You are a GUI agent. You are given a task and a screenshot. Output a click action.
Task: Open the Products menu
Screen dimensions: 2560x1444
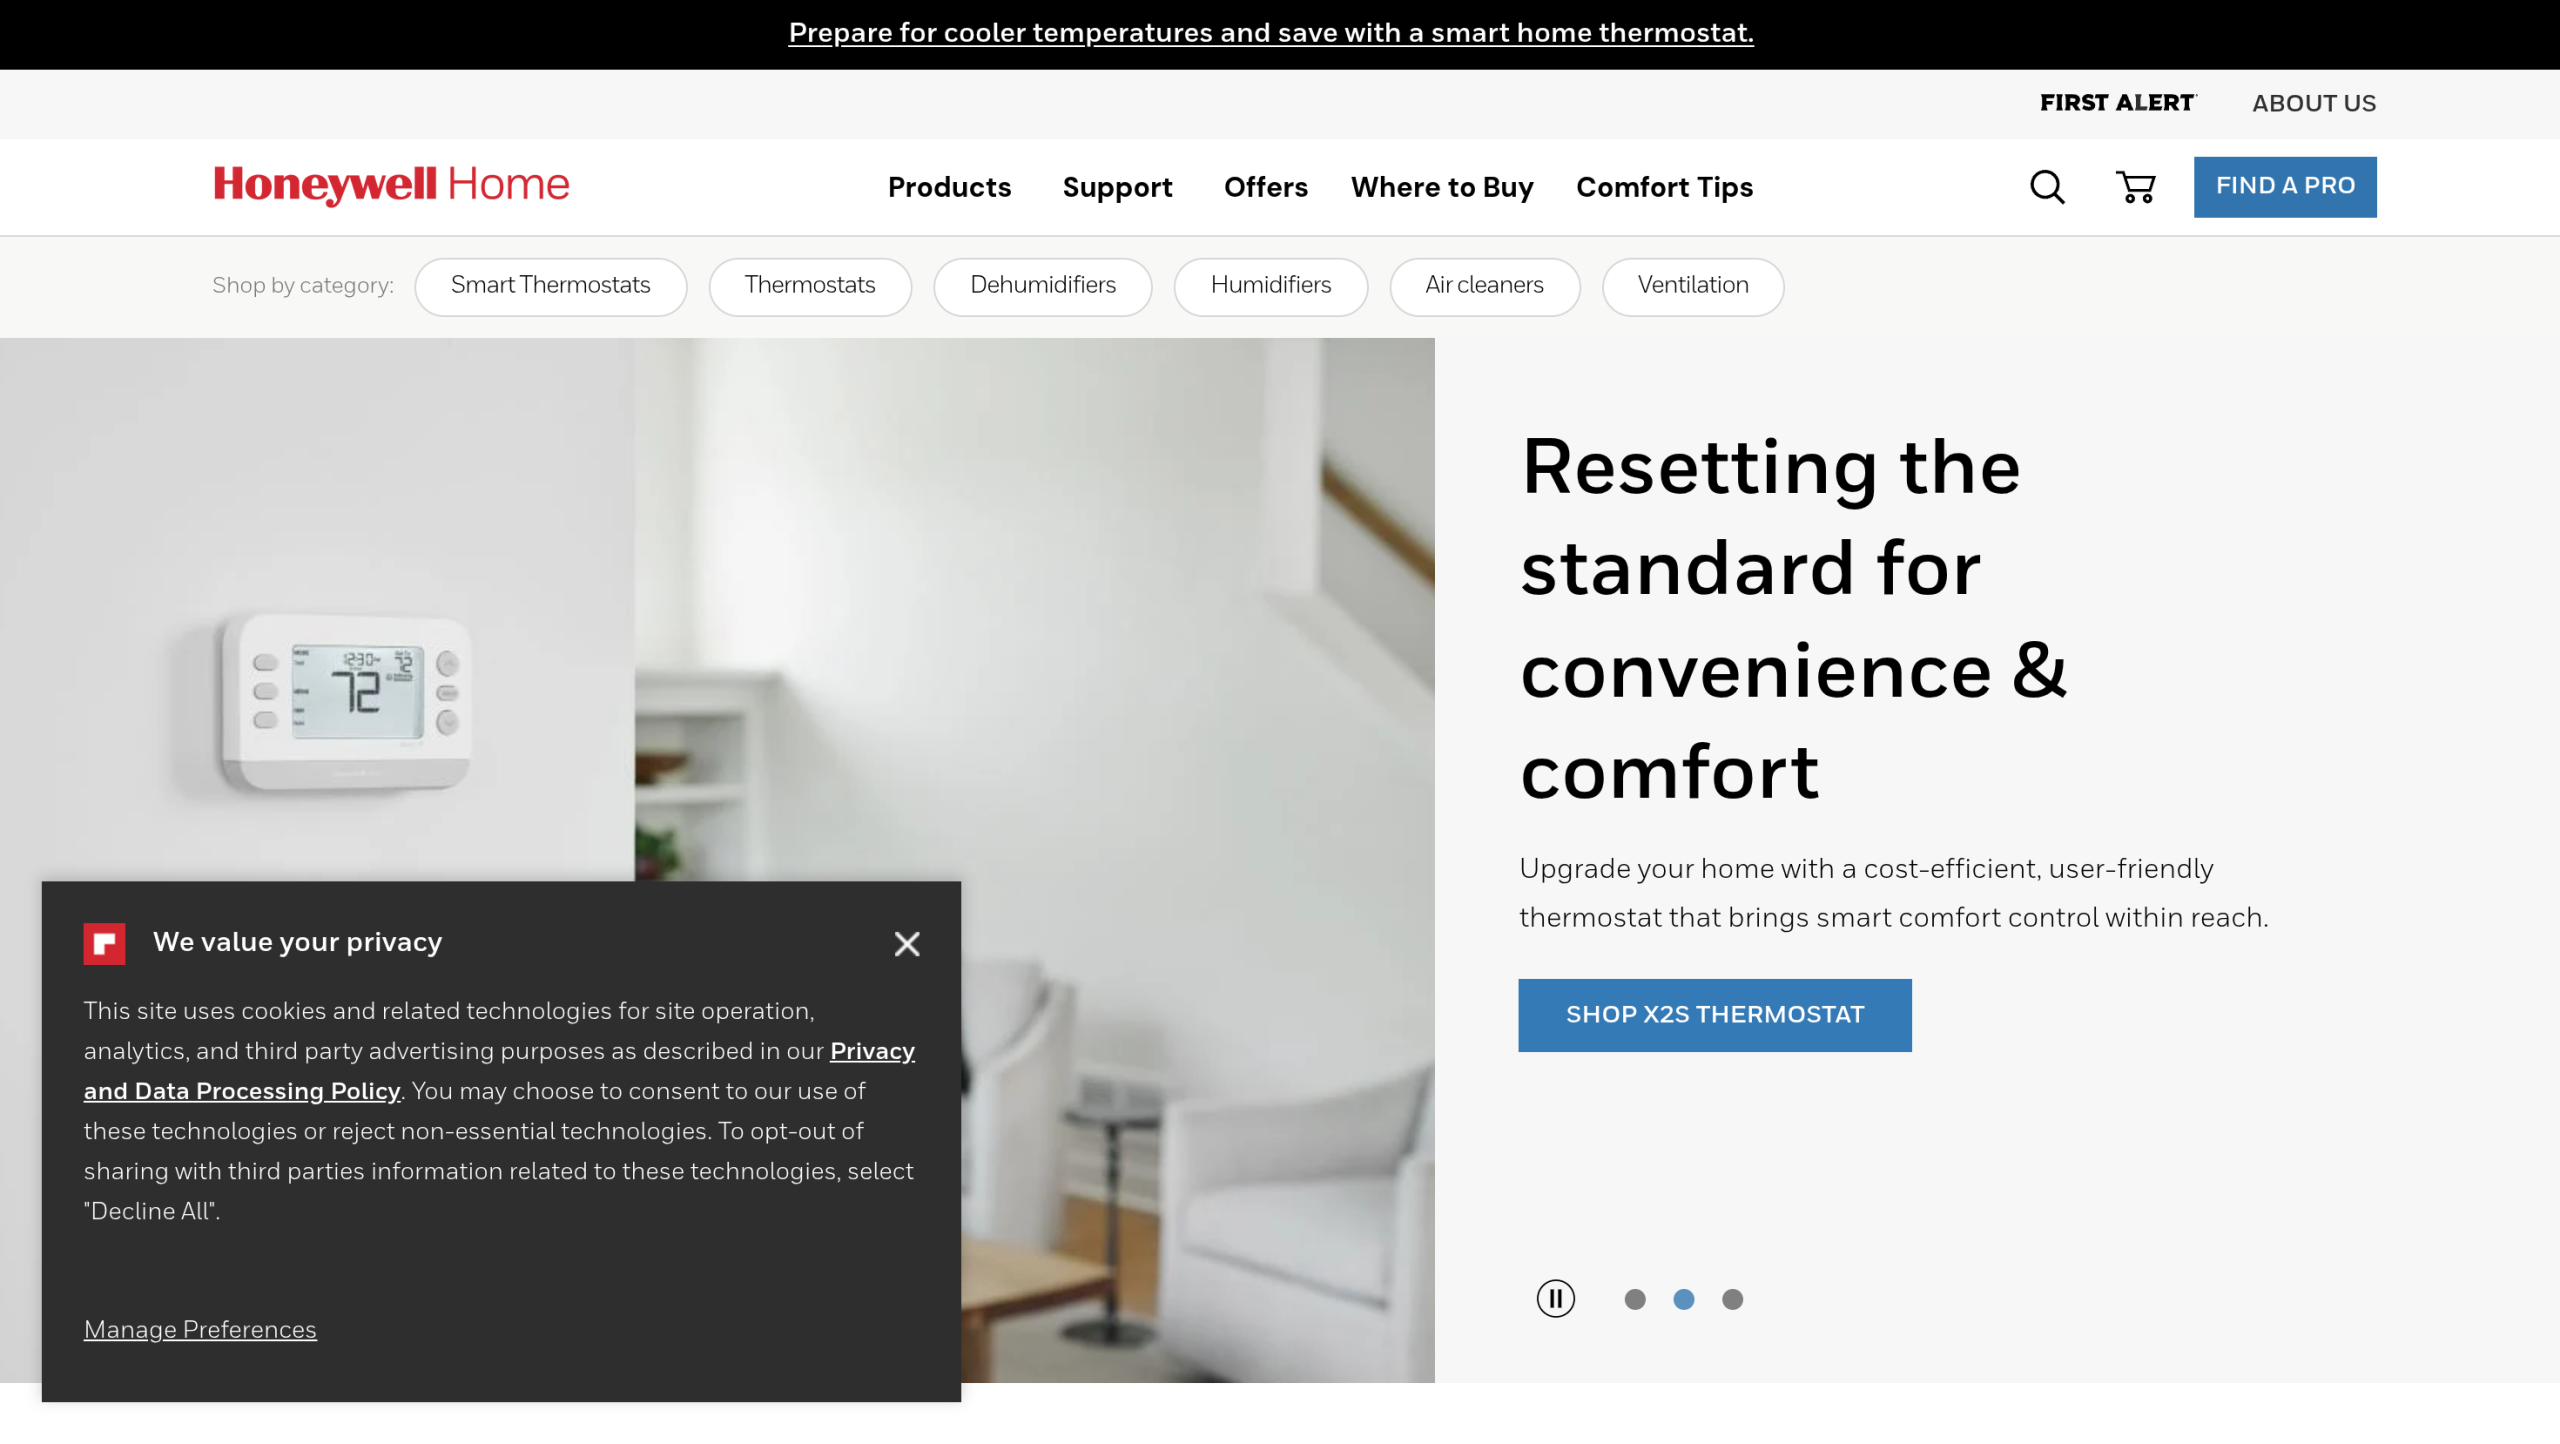949,187
